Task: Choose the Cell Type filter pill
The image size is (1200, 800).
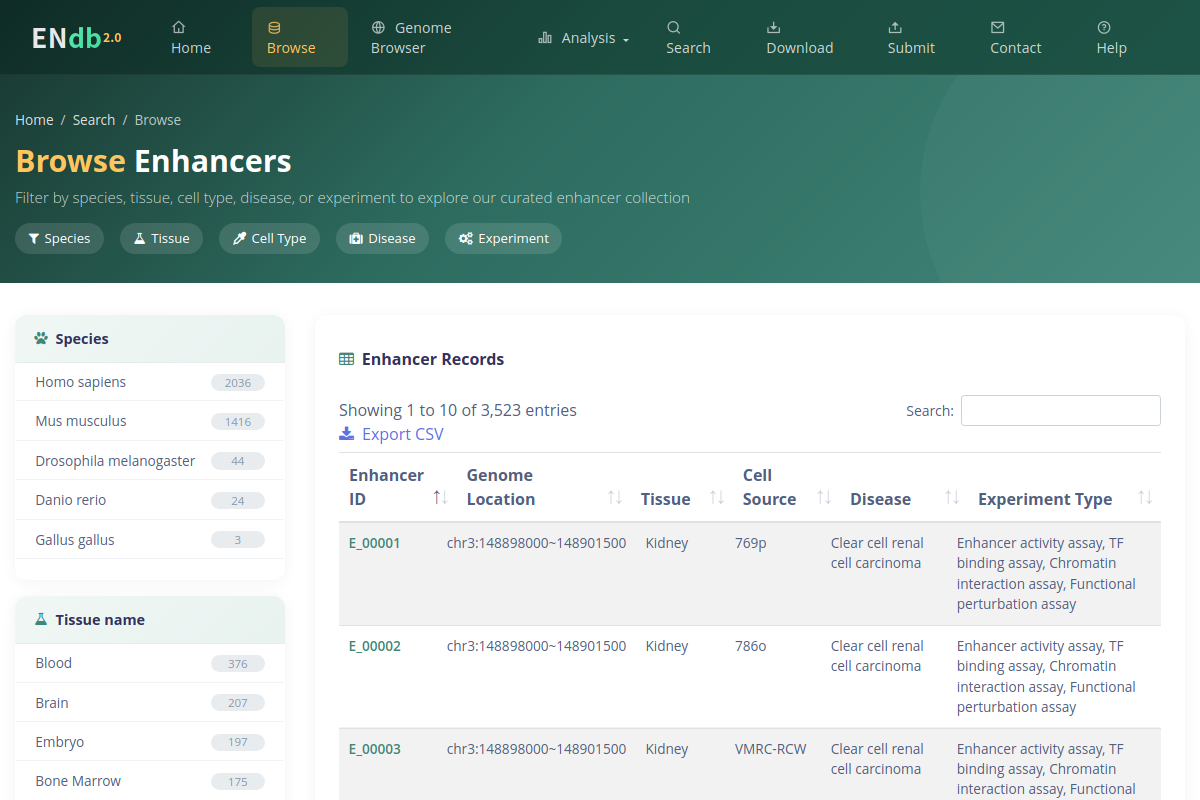Action: coord(269,238)
